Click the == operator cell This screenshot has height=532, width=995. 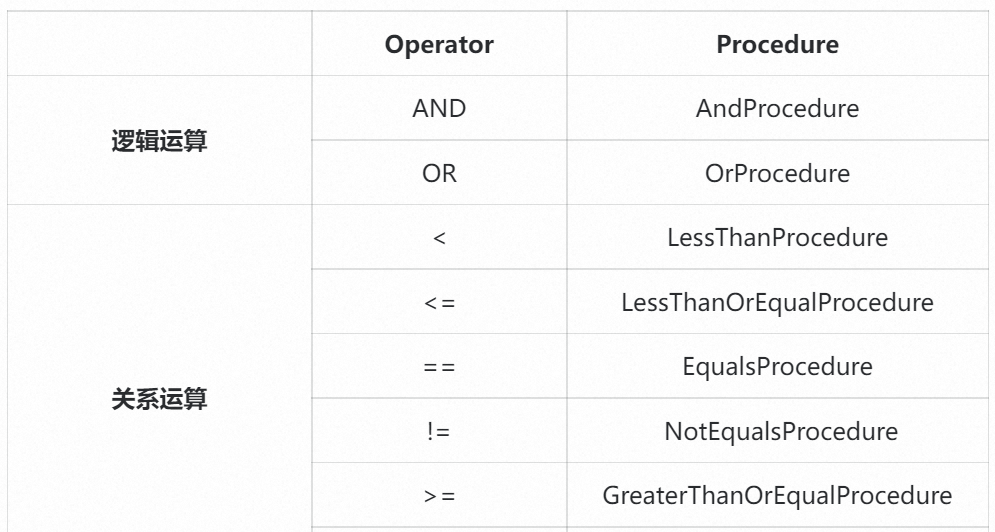coord(439,366)
